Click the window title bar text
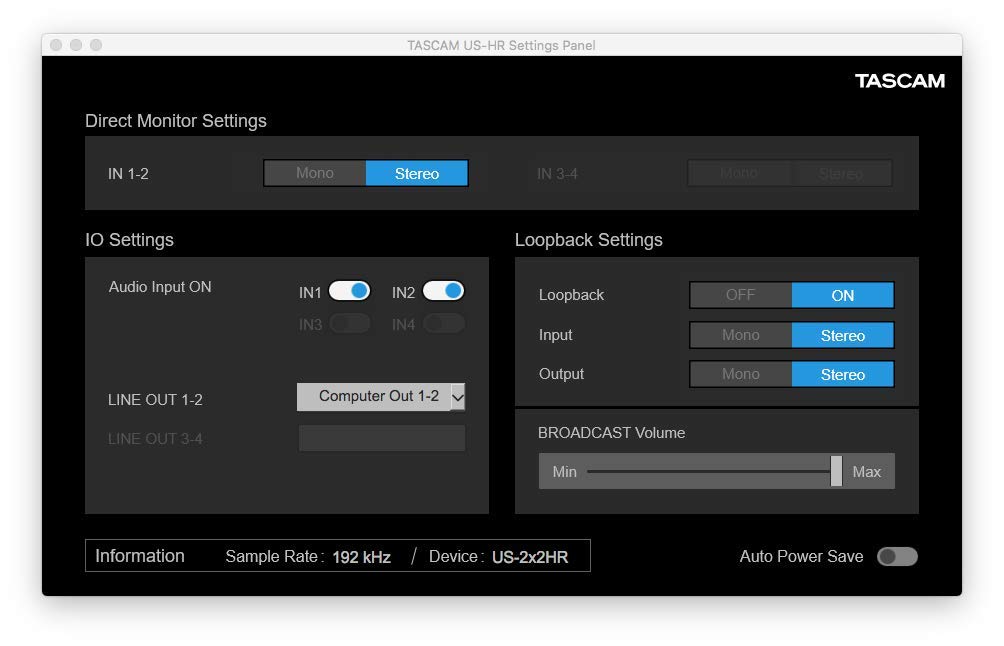 pyautogui.click(x=501, y=45)
